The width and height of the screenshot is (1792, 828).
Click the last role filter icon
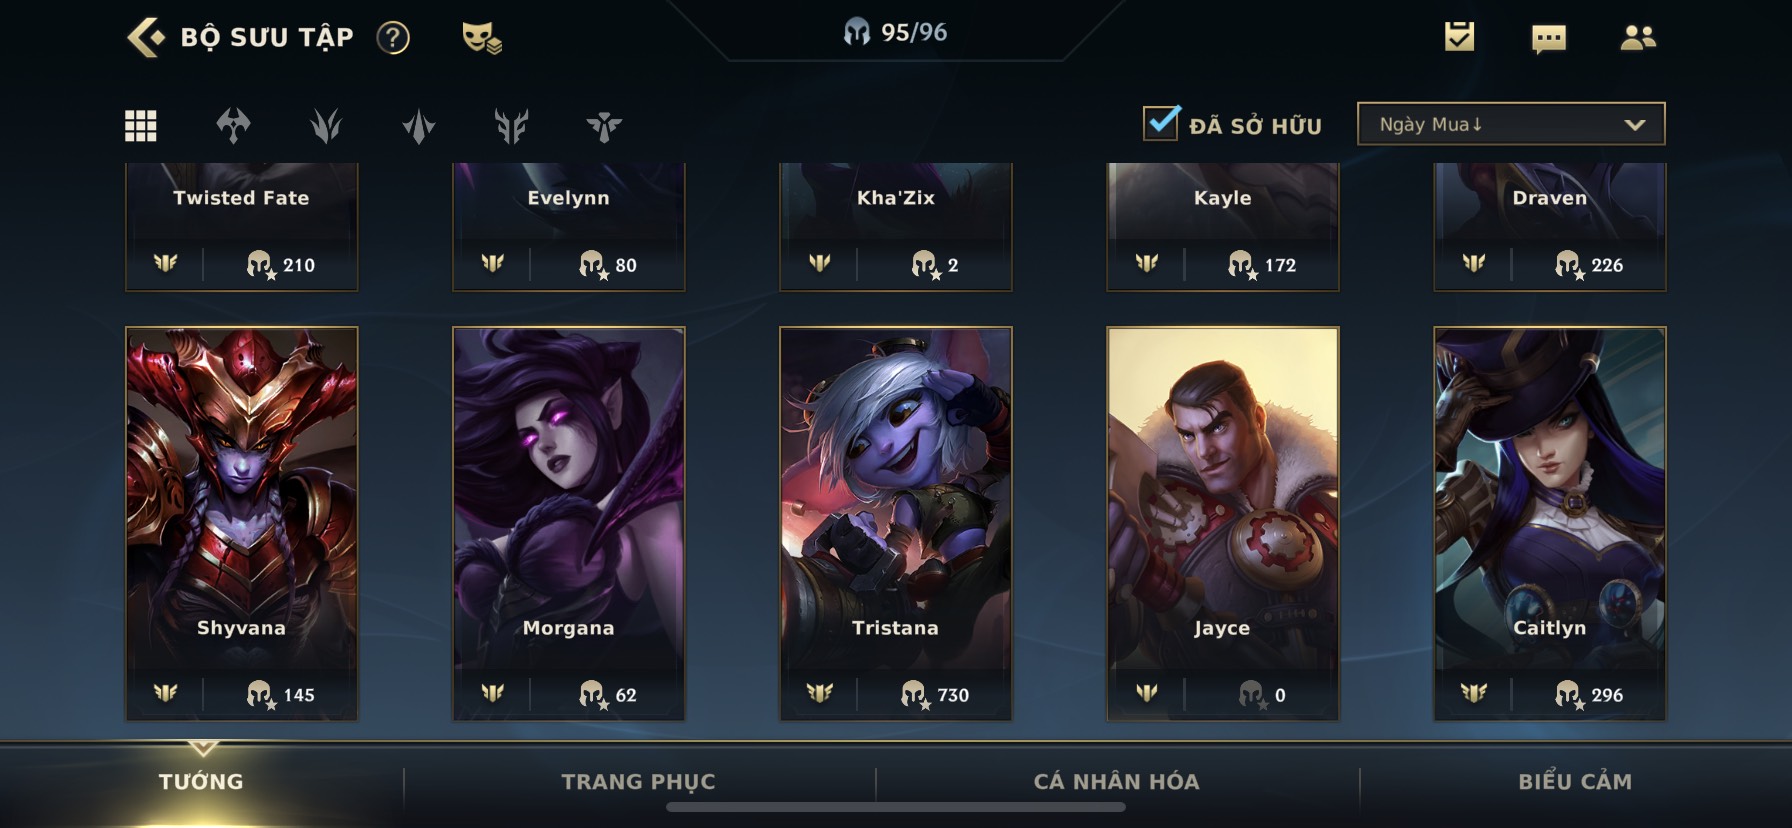[x=604, y=126]
